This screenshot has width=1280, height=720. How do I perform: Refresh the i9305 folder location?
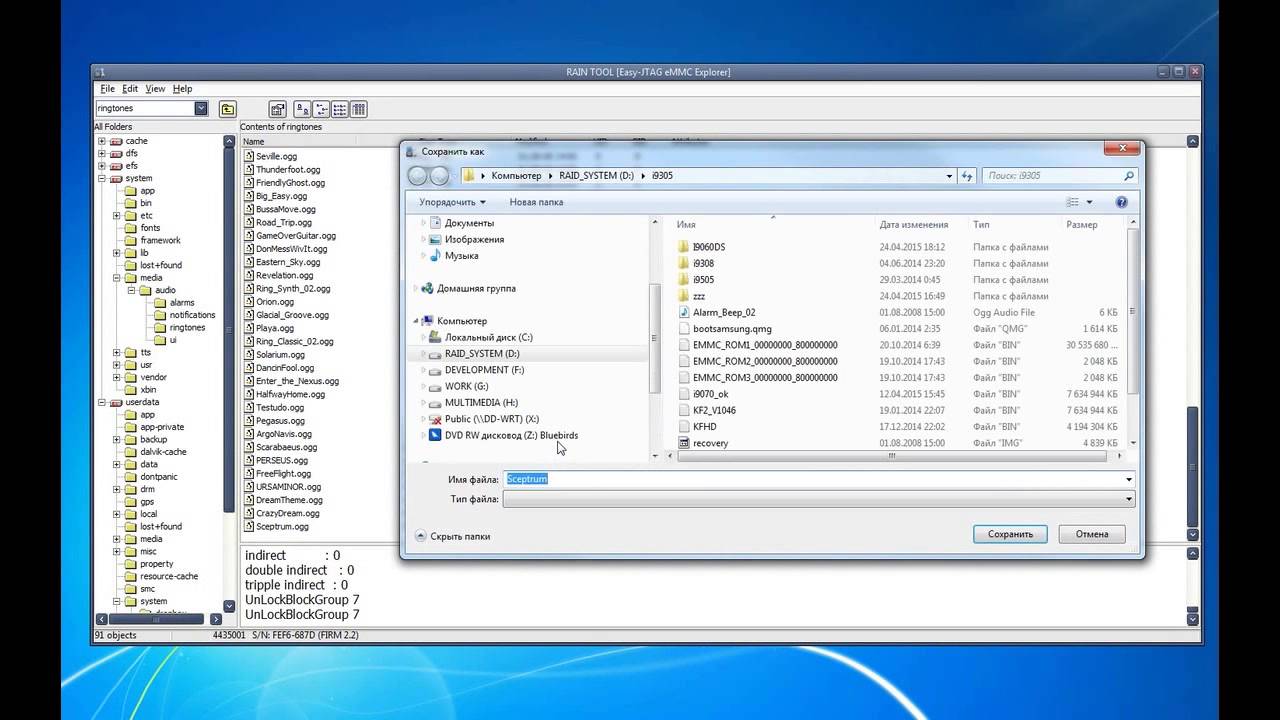(967, 176)
